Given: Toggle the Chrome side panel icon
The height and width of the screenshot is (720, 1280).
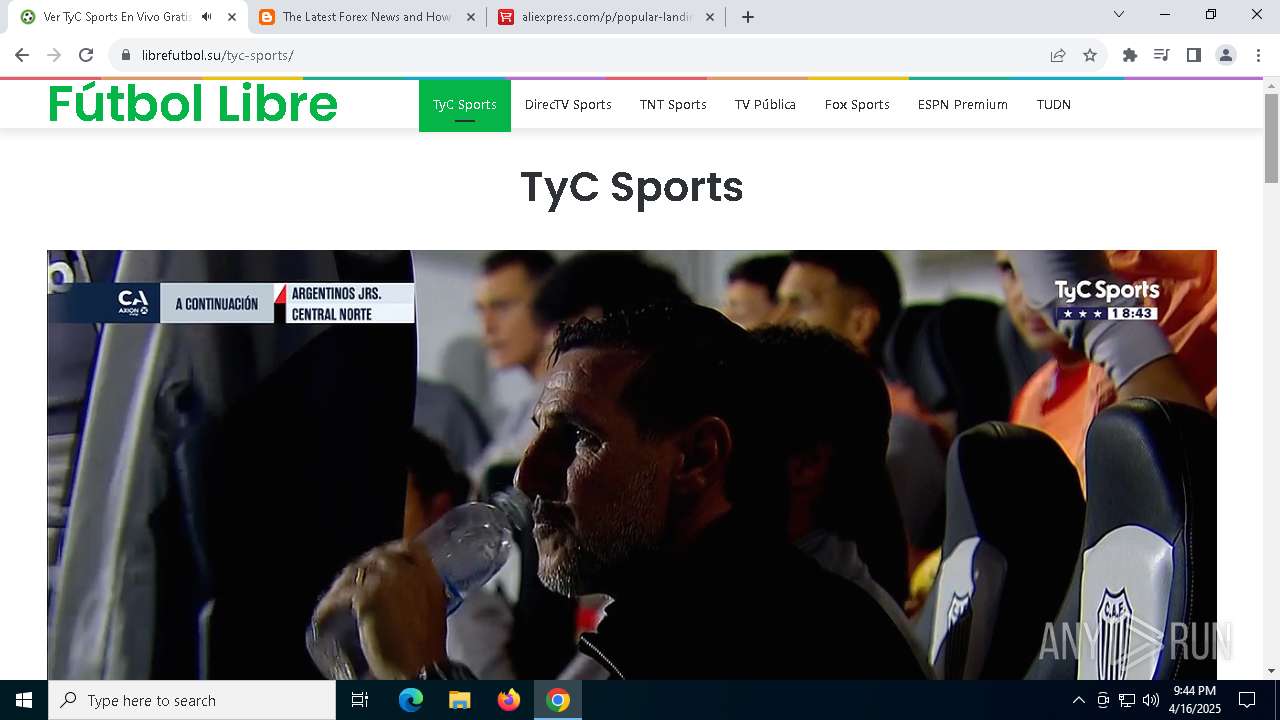Looking at the screenshot, I should pyautogui.click(x=1194, y=55).
